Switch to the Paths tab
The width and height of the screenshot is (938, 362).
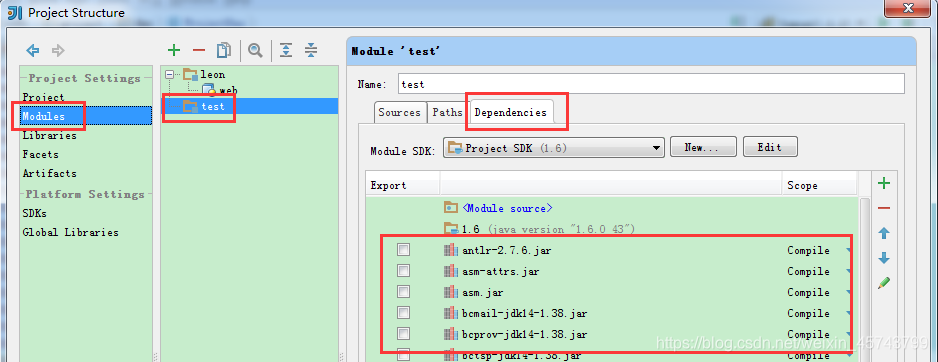[x=447, y=112]
